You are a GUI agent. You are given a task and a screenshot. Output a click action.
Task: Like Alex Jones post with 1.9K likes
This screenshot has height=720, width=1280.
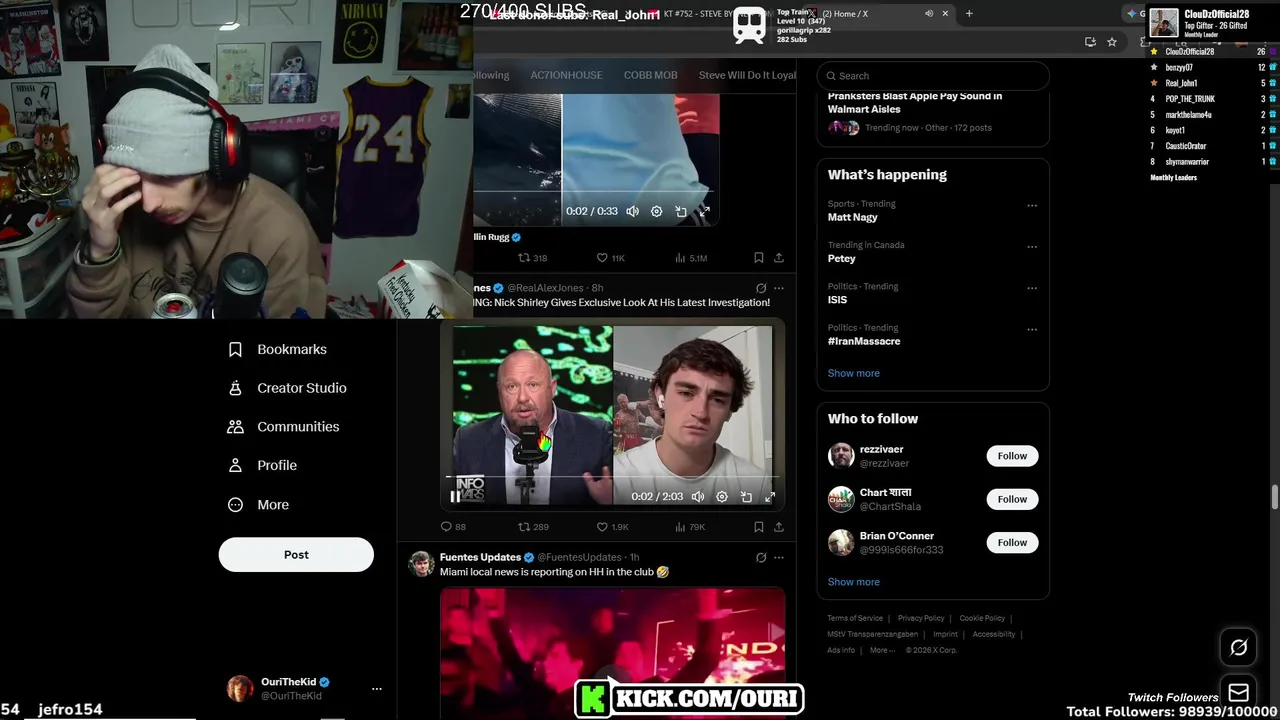click(612, 527)
